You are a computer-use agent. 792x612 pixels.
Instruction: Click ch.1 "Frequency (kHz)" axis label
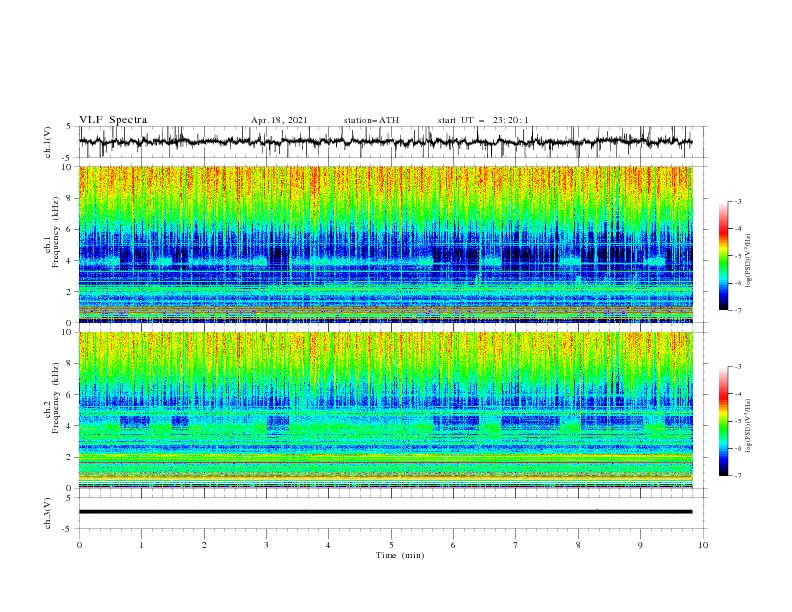(56, 232)
